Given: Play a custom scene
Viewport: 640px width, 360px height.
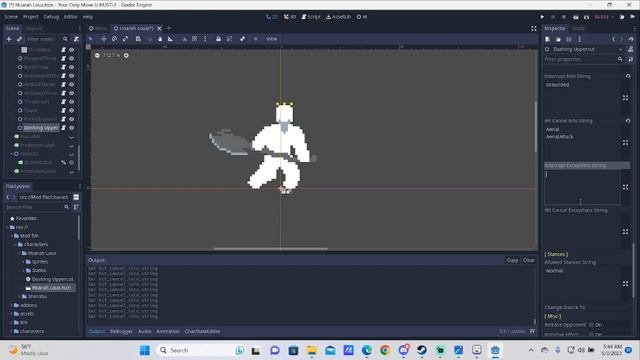Looking at the screenshot, I should pyautogui.click(x=587, y=17).
